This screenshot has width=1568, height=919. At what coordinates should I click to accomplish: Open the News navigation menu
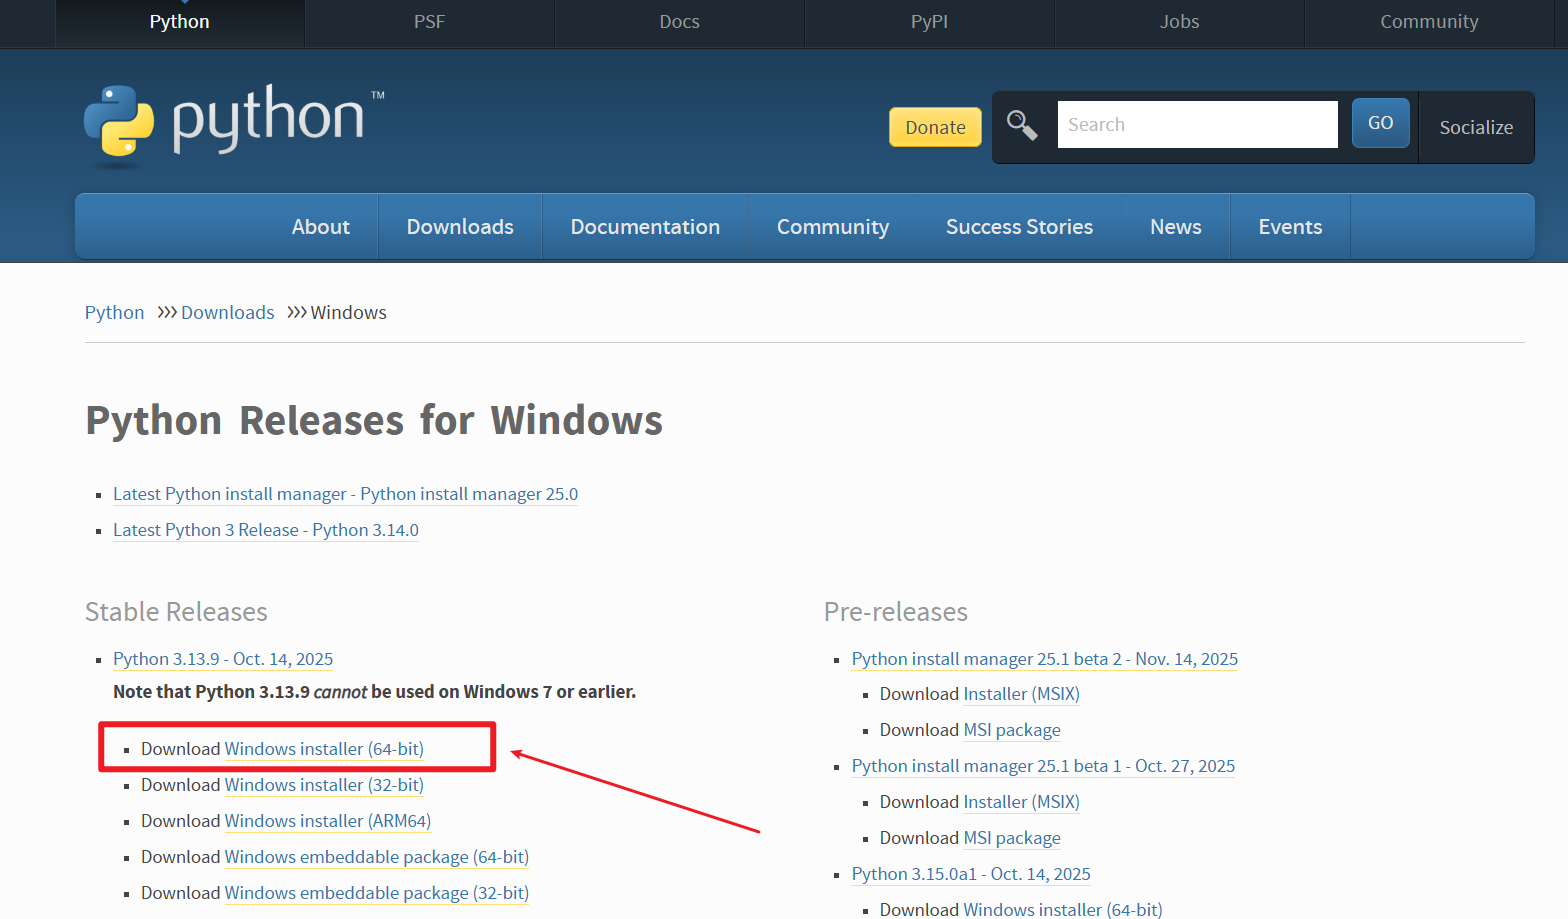click(x=1176, y=227)
